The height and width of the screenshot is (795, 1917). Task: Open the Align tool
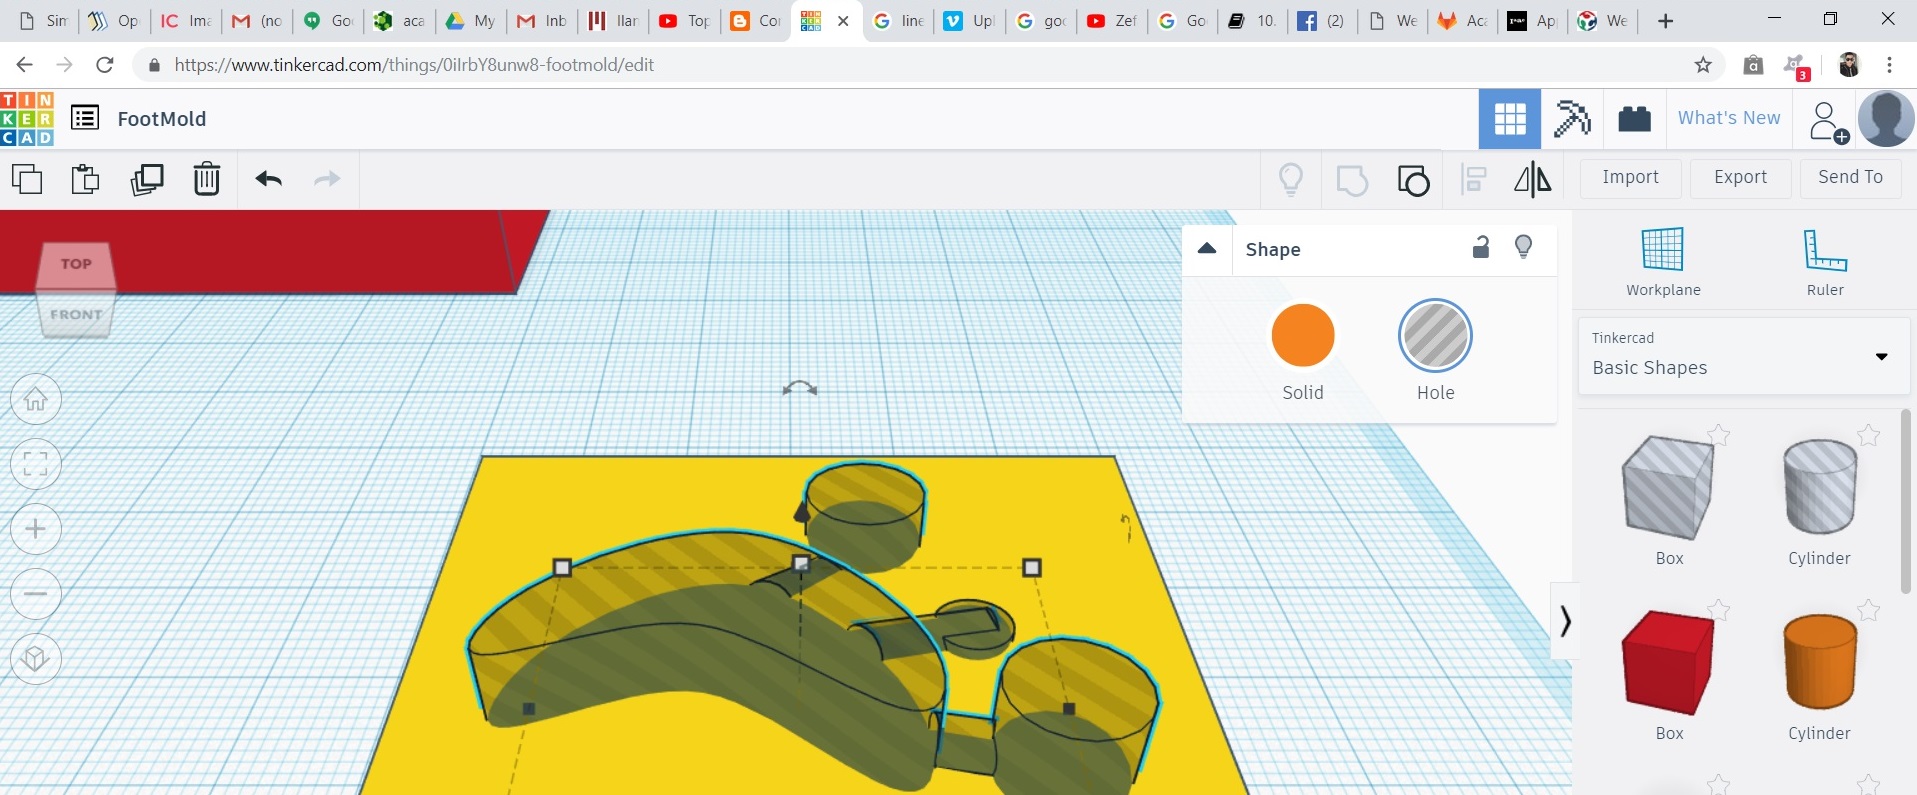[x=1474, y=179]
